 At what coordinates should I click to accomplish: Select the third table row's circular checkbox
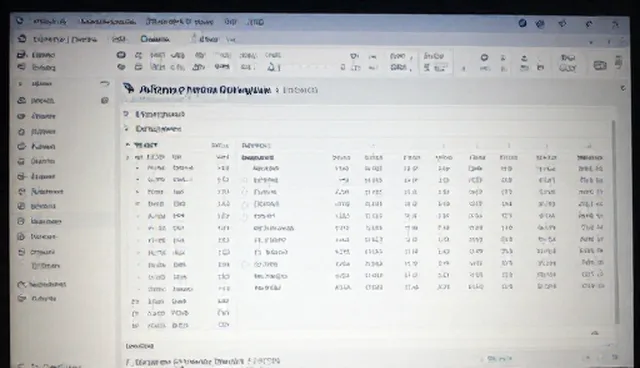pyautogui.click(x=244, y=192)
